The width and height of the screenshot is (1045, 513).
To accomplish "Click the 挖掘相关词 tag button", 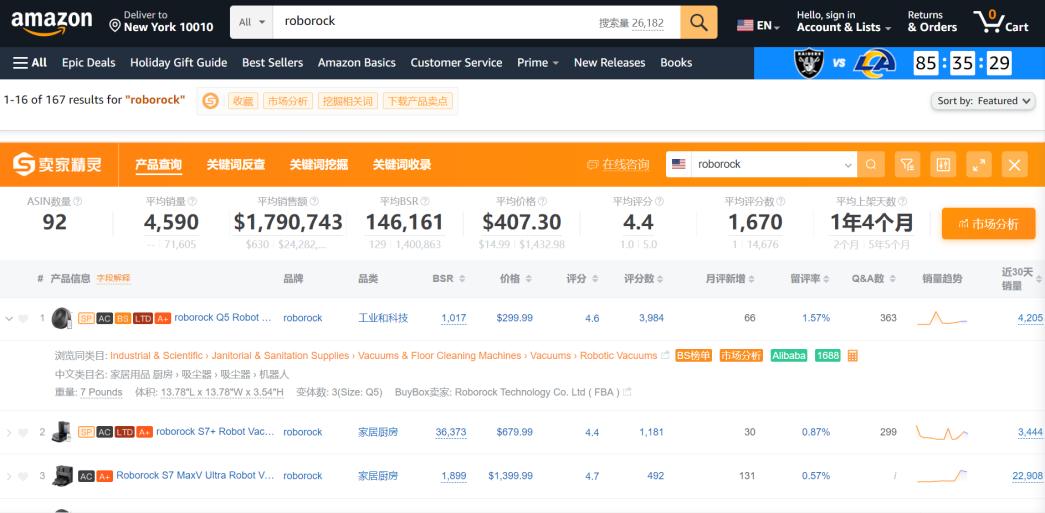I will (x=348, y=101).
